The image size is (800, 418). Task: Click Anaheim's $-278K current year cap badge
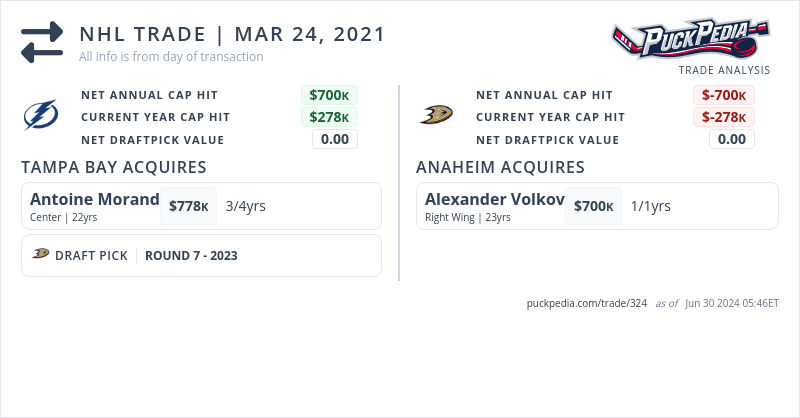click(724, 117)
